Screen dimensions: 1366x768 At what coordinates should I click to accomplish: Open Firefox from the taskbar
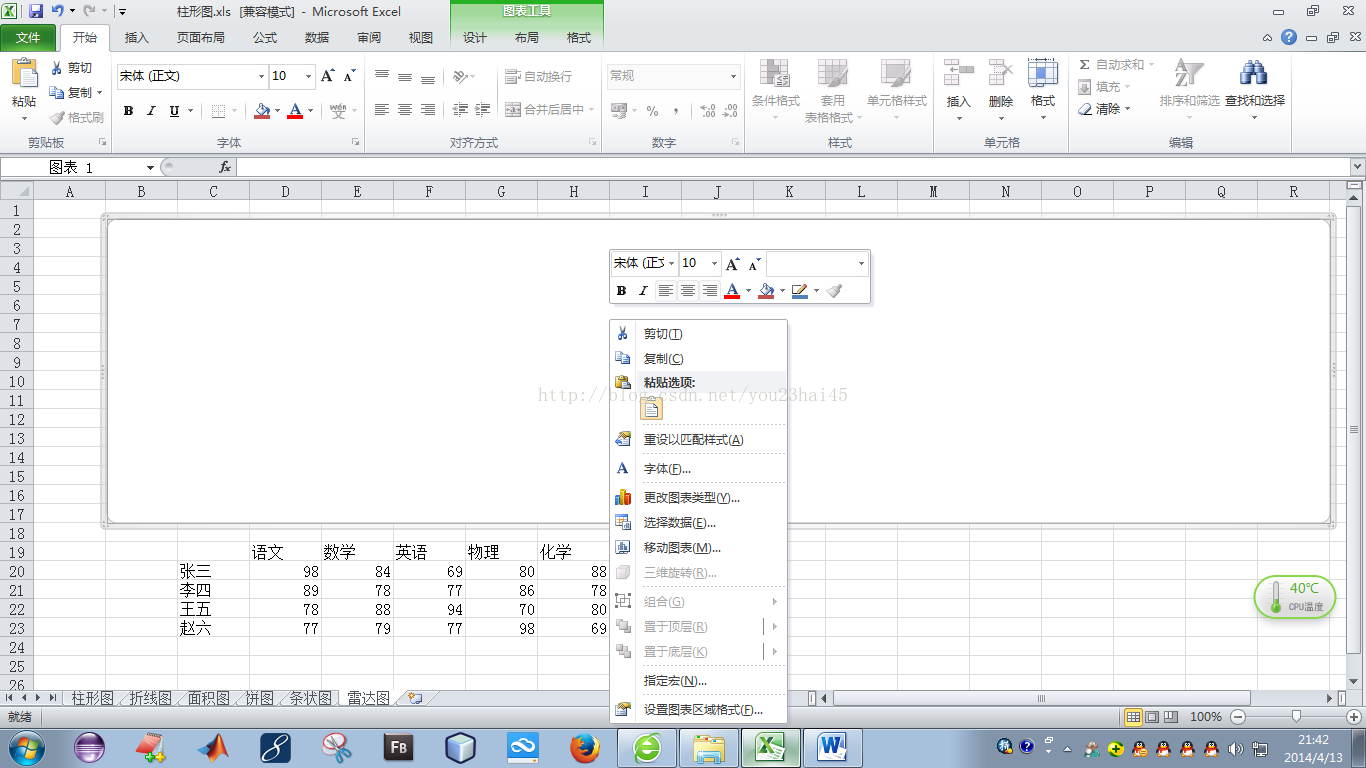click(x=585, y=747)
